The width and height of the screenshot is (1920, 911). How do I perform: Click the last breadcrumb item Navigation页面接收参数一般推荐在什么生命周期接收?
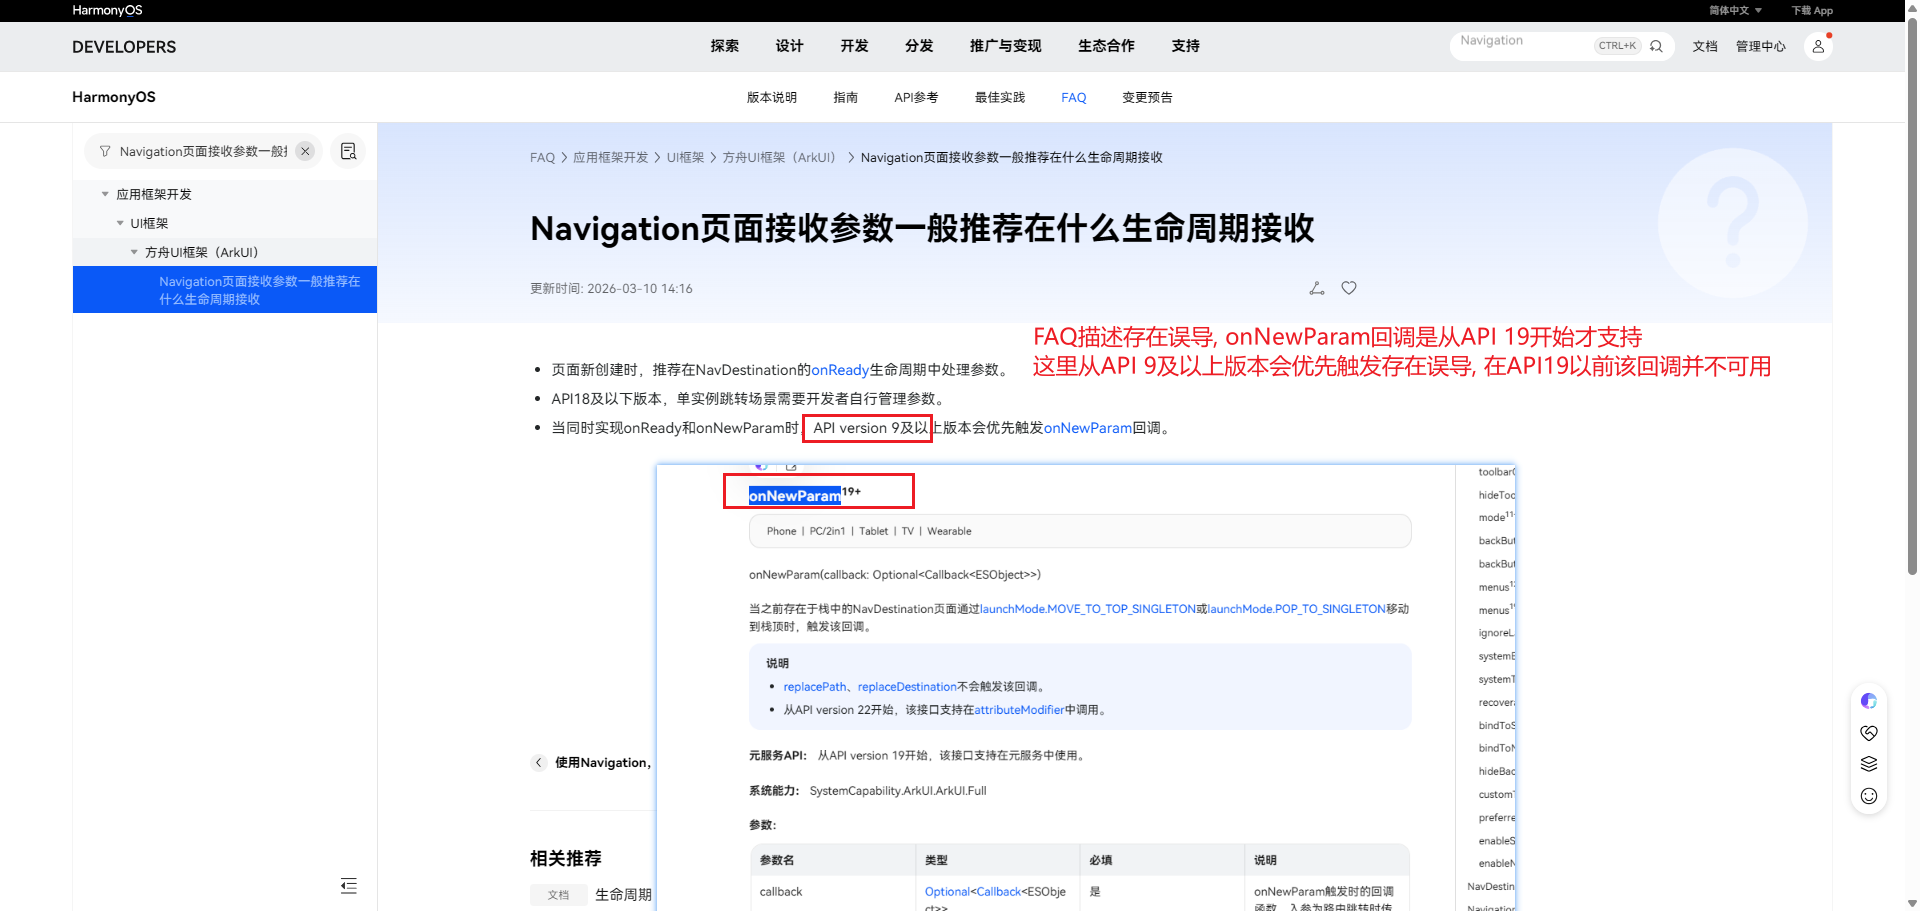(x=1011, y=158)
